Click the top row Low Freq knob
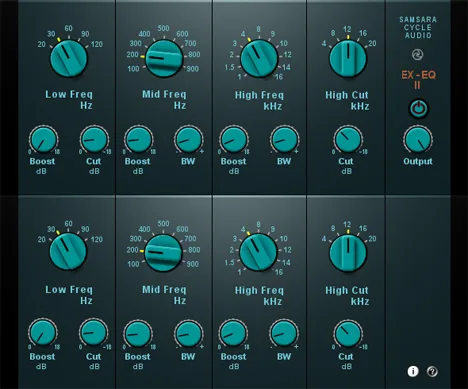 [x=69, y=59]
